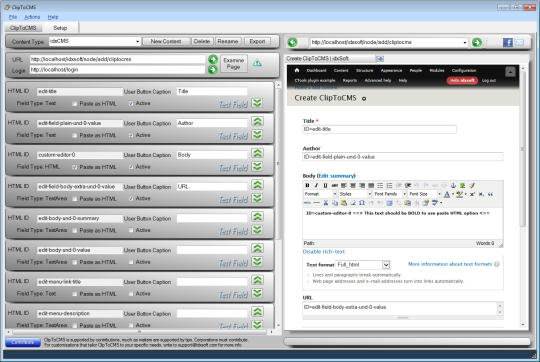Open the Help menu

pos(53,17)
